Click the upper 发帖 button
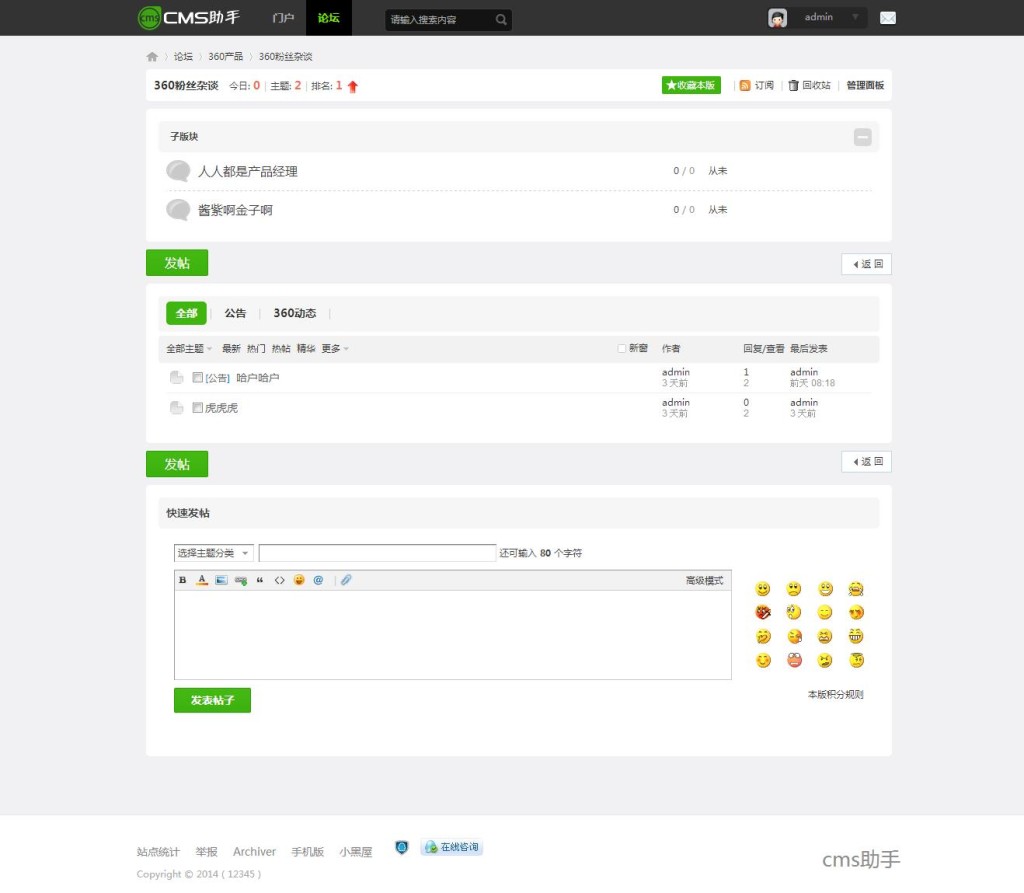This screenshot has width=1024, height=893. pos(177,263)
